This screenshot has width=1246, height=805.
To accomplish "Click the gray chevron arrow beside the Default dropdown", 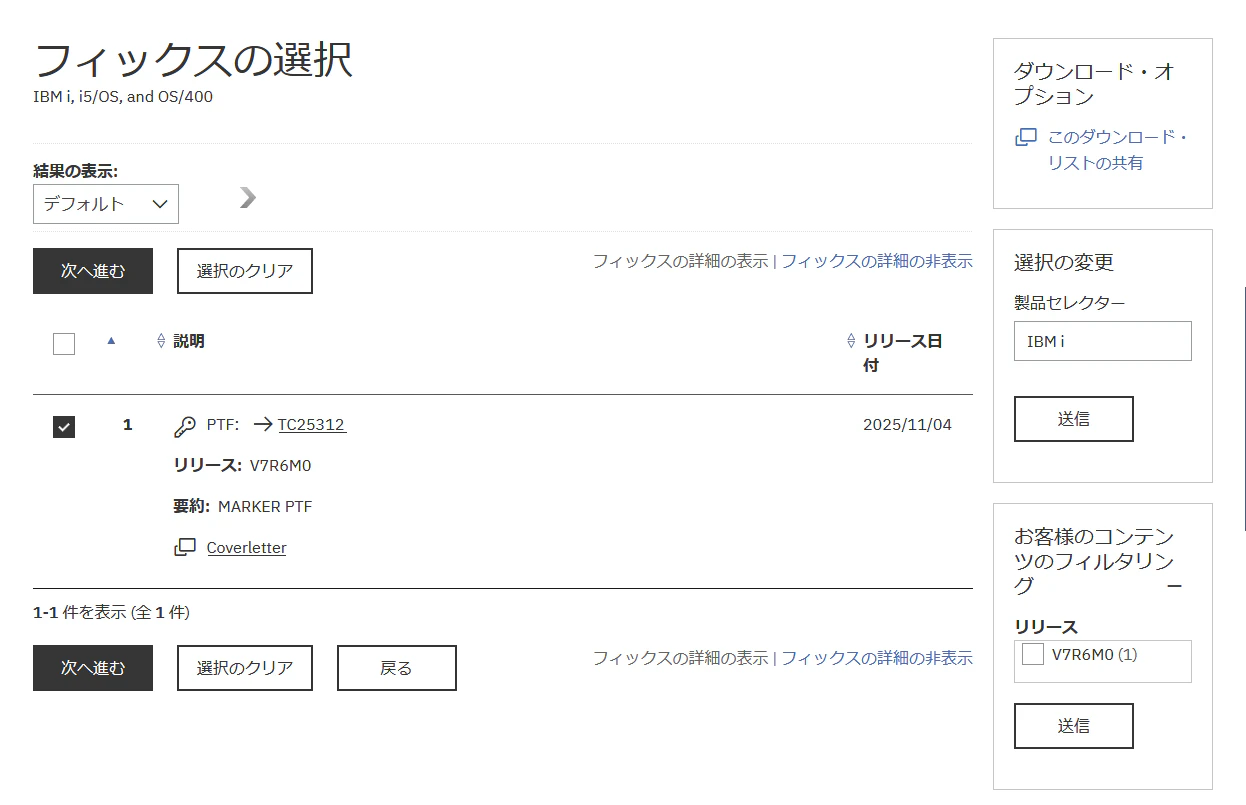I will click(248, 198).
